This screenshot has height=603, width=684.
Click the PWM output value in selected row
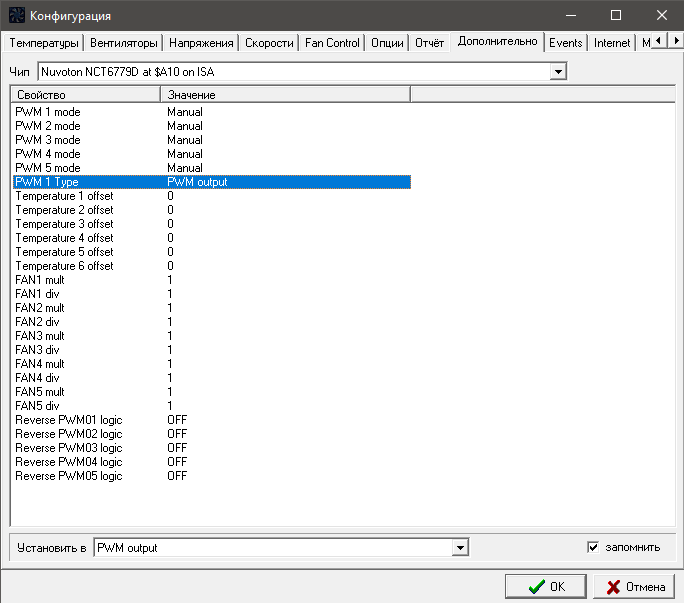pos(197,182)
